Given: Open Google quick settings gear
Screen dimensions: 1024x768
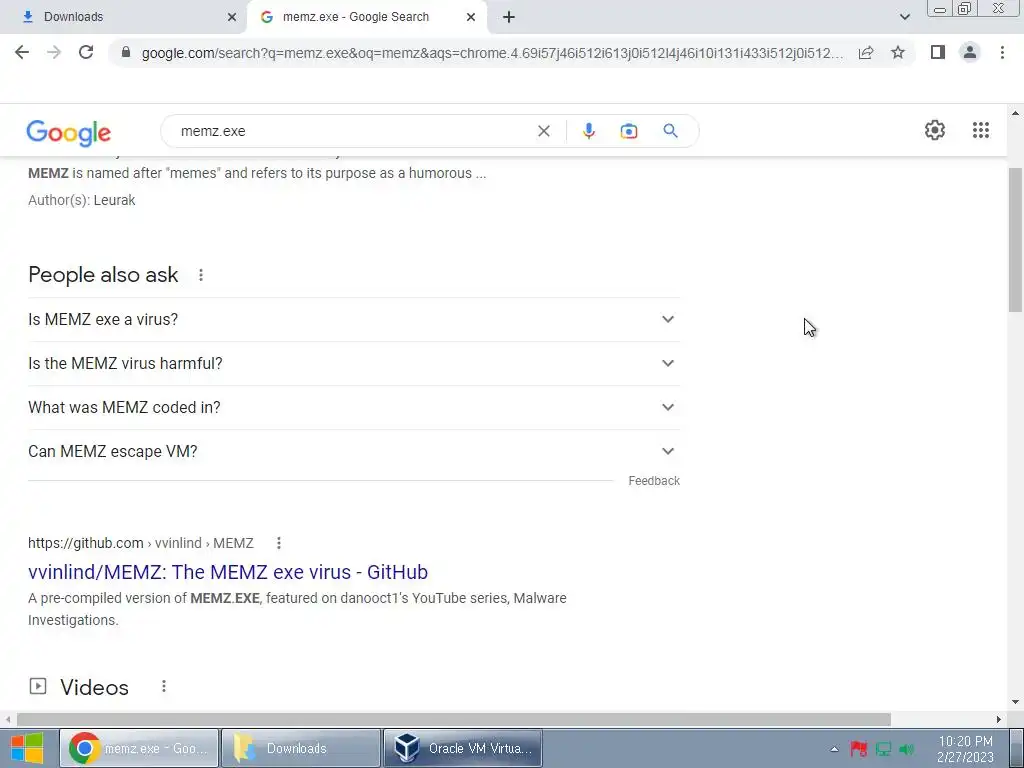Looking at the screenshot, I should [935, 130].
